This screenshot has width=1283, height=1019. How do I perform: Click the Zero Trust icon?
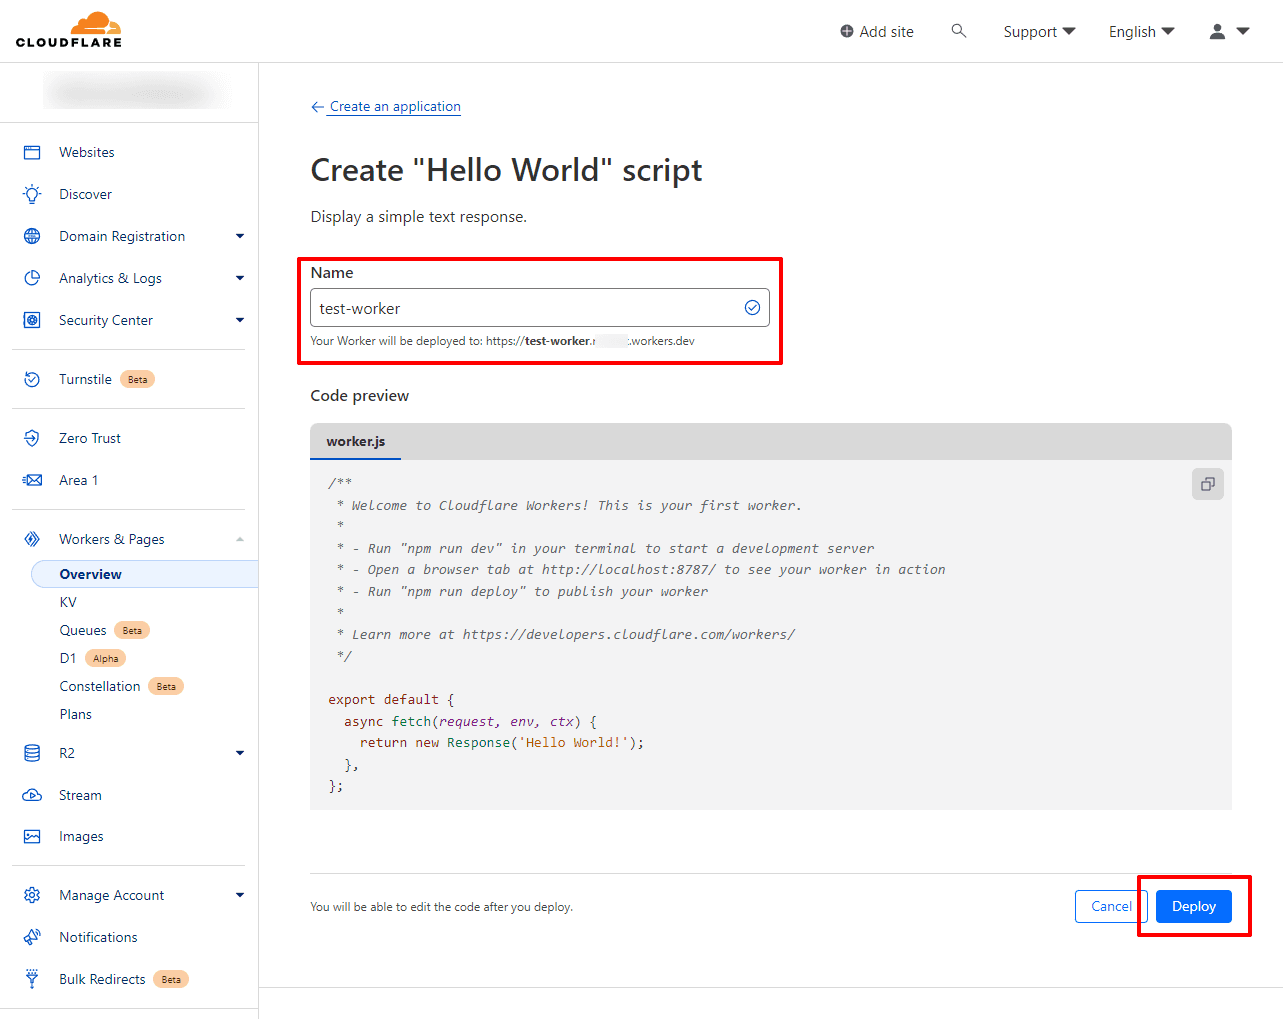pyautogui.click(x=32, y=438)
